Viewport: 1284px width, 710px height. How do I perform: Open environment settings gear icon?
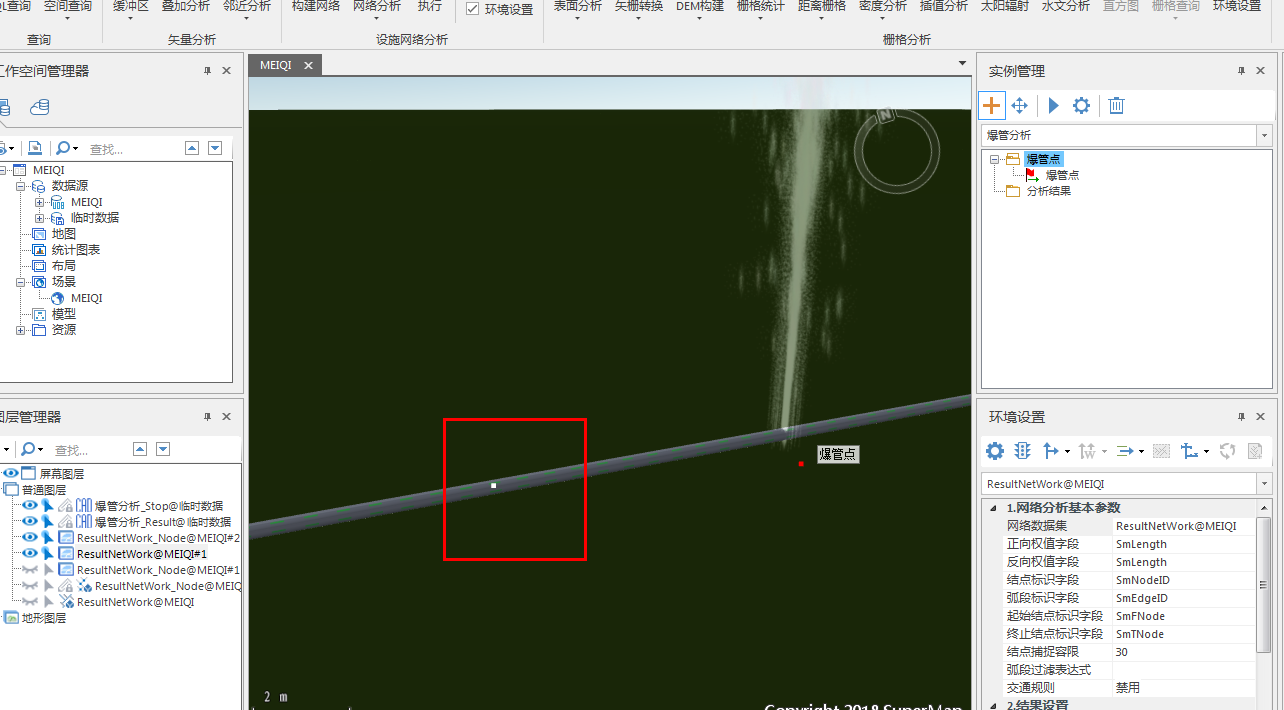995,451
